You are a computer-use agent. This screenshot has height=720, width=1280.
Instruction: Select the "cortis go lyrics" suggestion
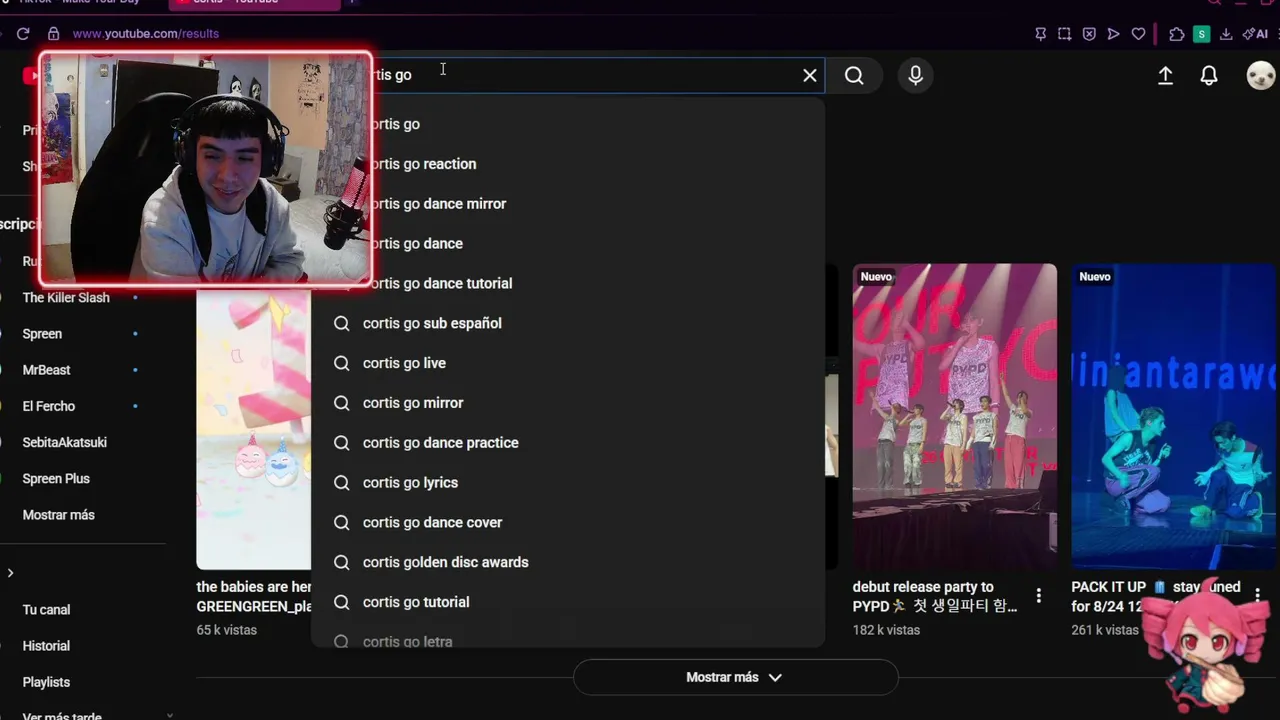point(568,483)
